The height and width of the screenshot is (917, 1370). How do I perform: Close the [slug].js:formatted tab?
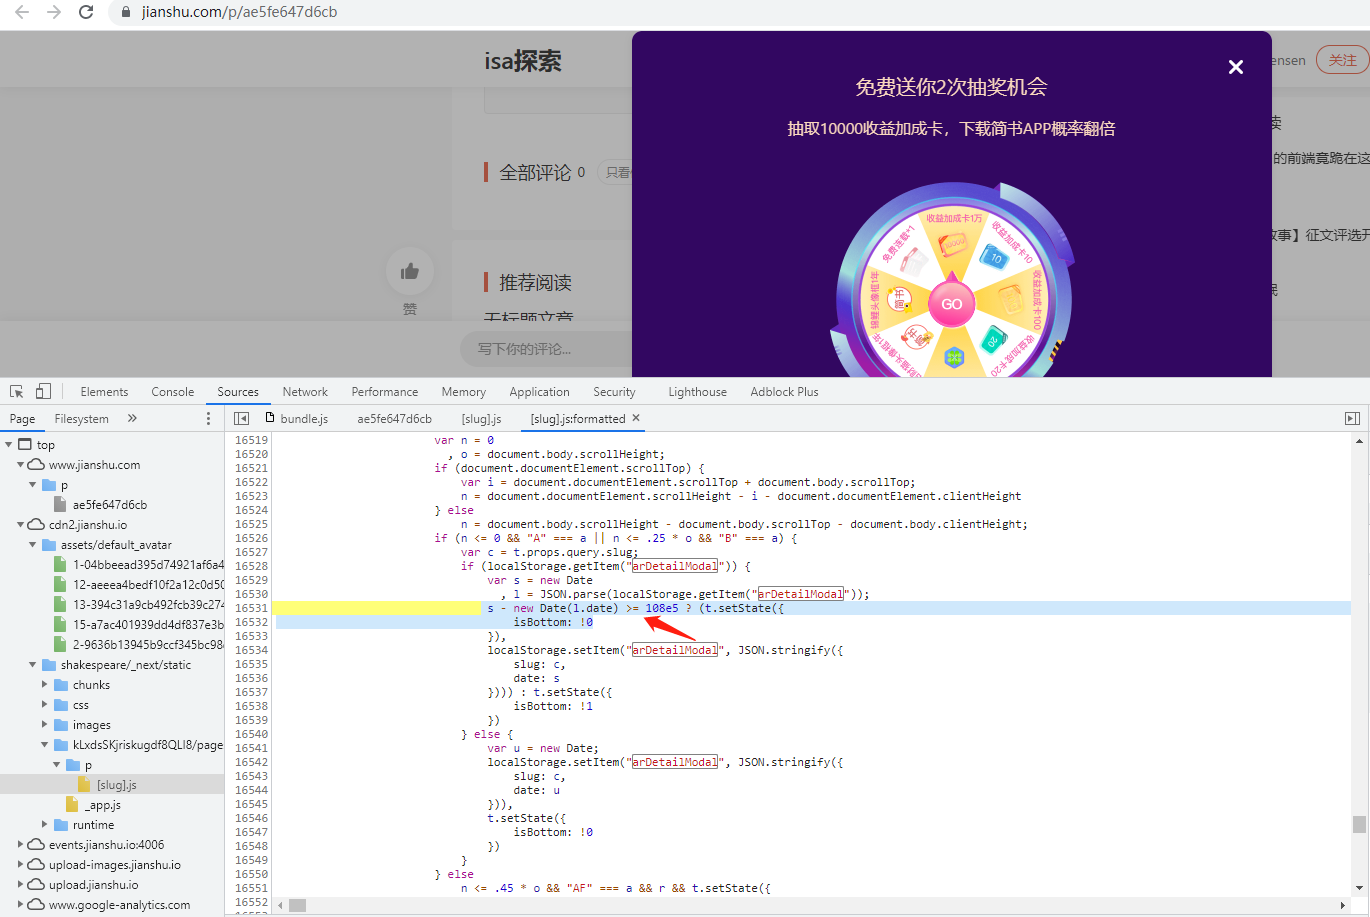pyautogui.click(x=636, y=418)
